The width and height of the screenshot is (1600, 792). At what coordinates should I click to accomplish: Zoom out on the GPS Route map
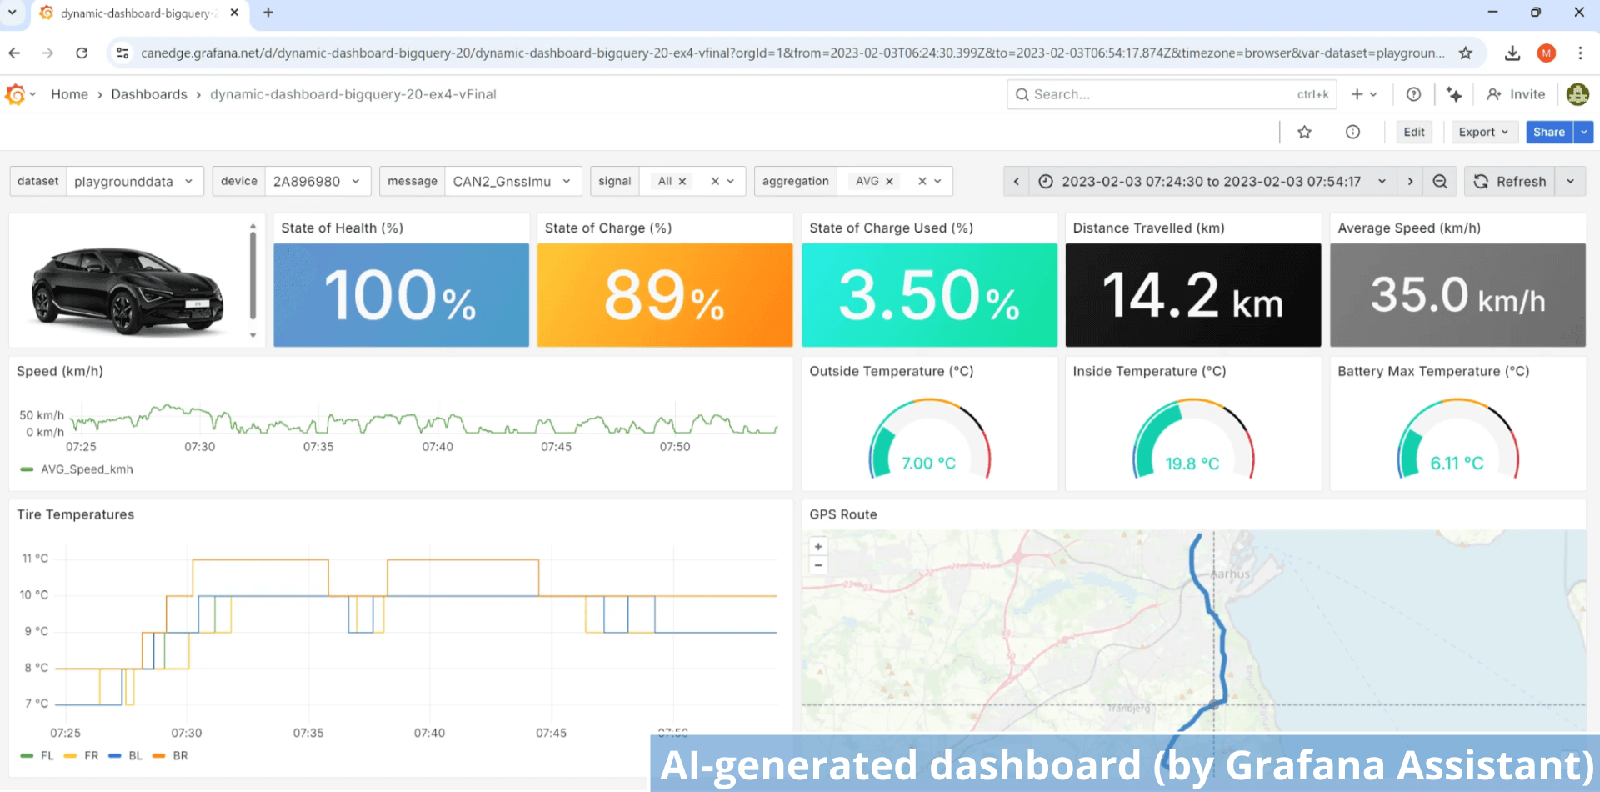[818, 565]
